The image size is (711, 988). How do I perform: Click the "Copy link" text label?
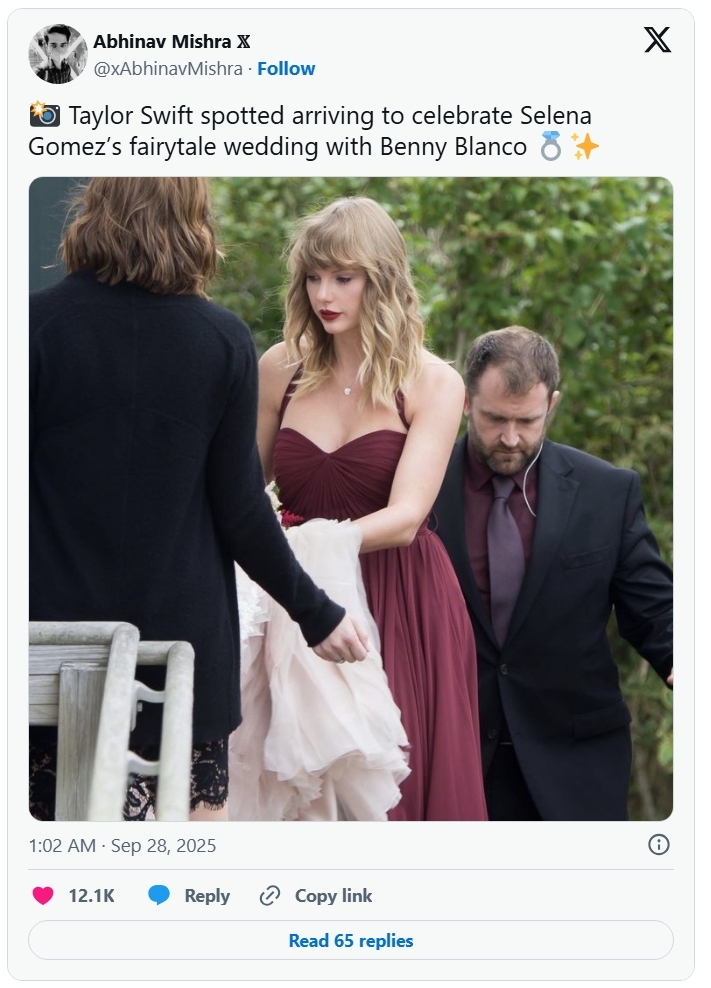point(333,896)
